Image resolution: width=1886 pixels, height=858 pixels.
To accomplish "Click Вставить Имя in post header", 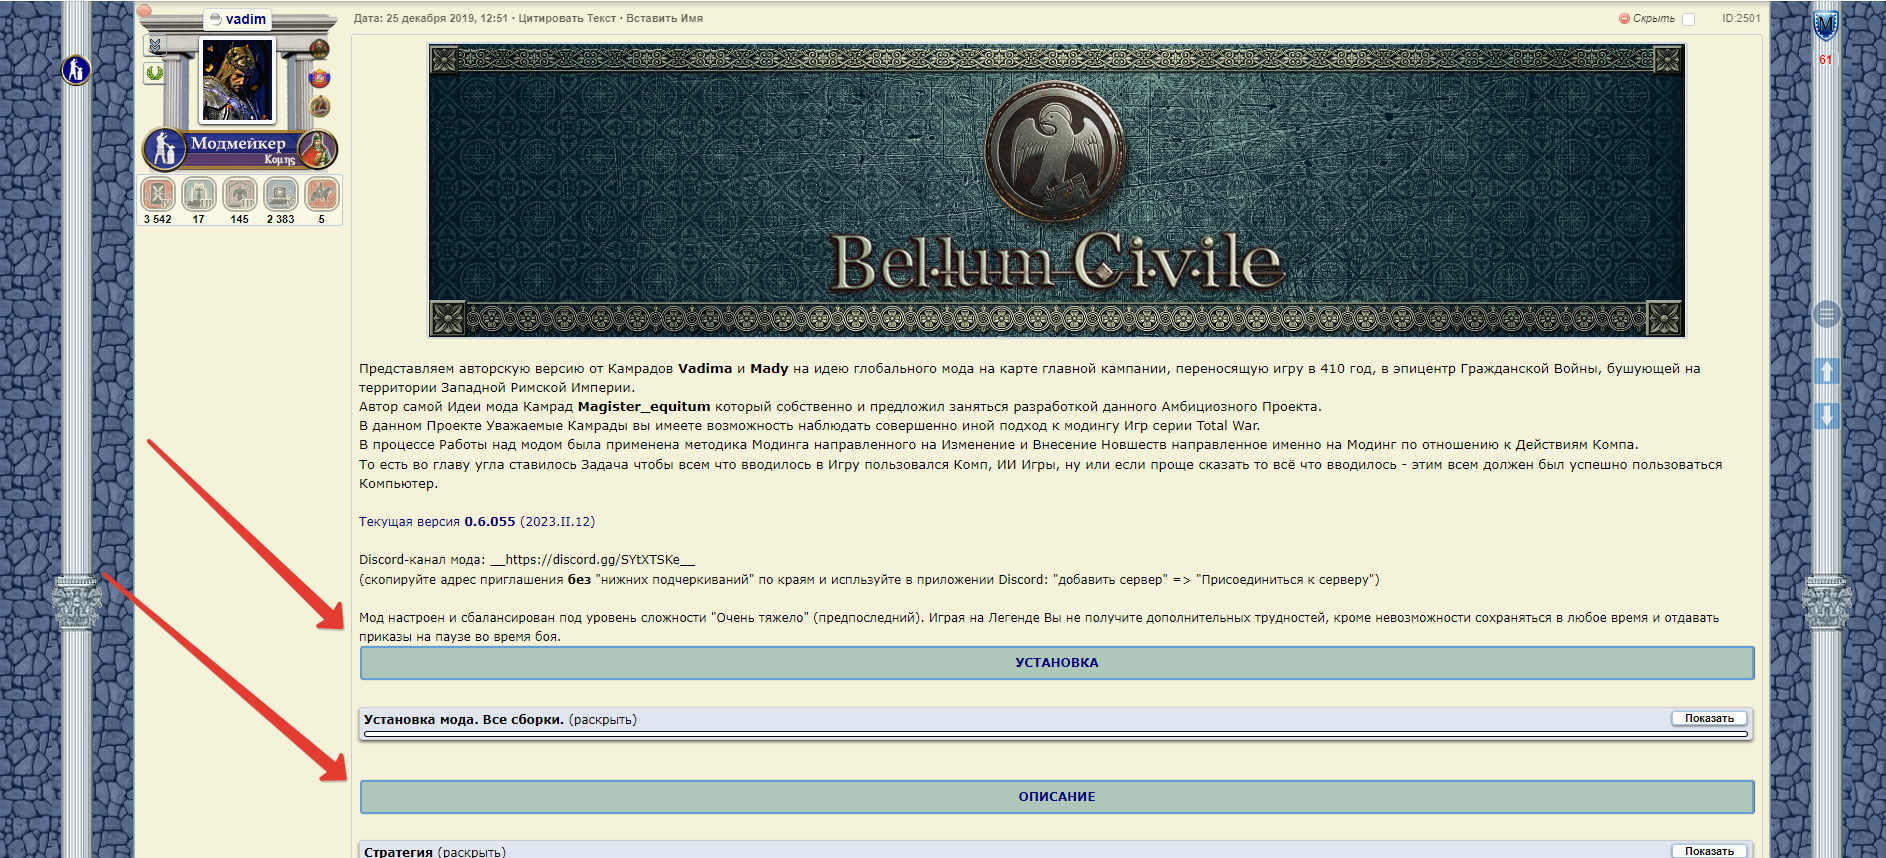I will click(x=664, y=18).
